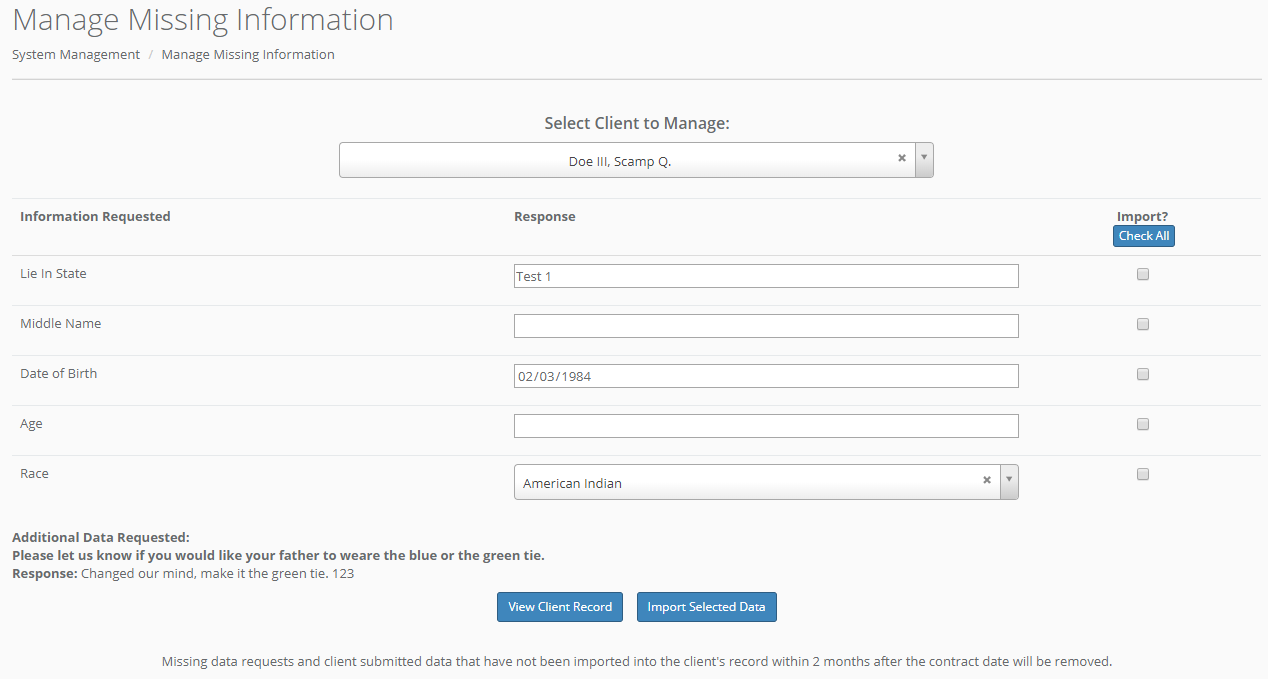This screenshot has width=1268, height=679.
Task: Click the Manage Missing Information breadcrumb
Action: (x=248, y=55)
